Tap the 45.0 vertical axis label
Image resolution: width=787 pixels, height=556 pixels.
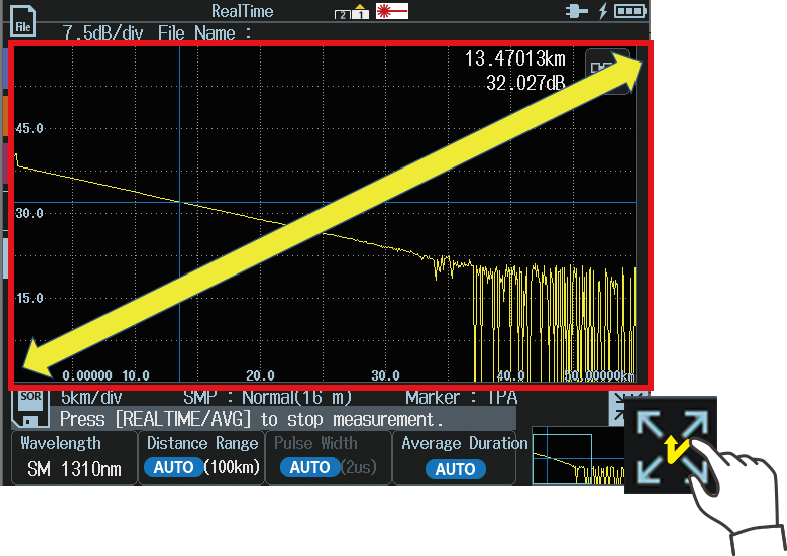[29, 128]
